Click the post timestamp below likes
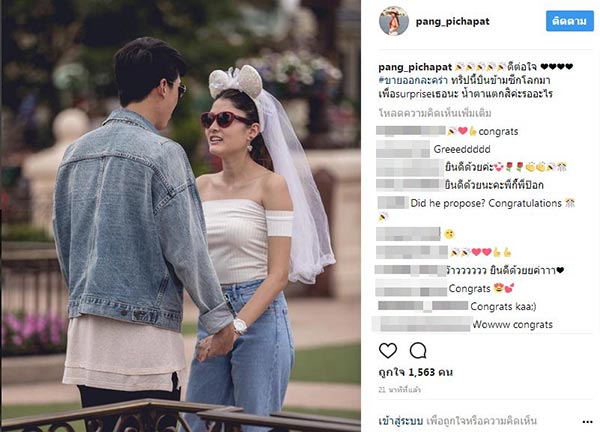Viewport: 600px width, 432px height. (399, 390)
